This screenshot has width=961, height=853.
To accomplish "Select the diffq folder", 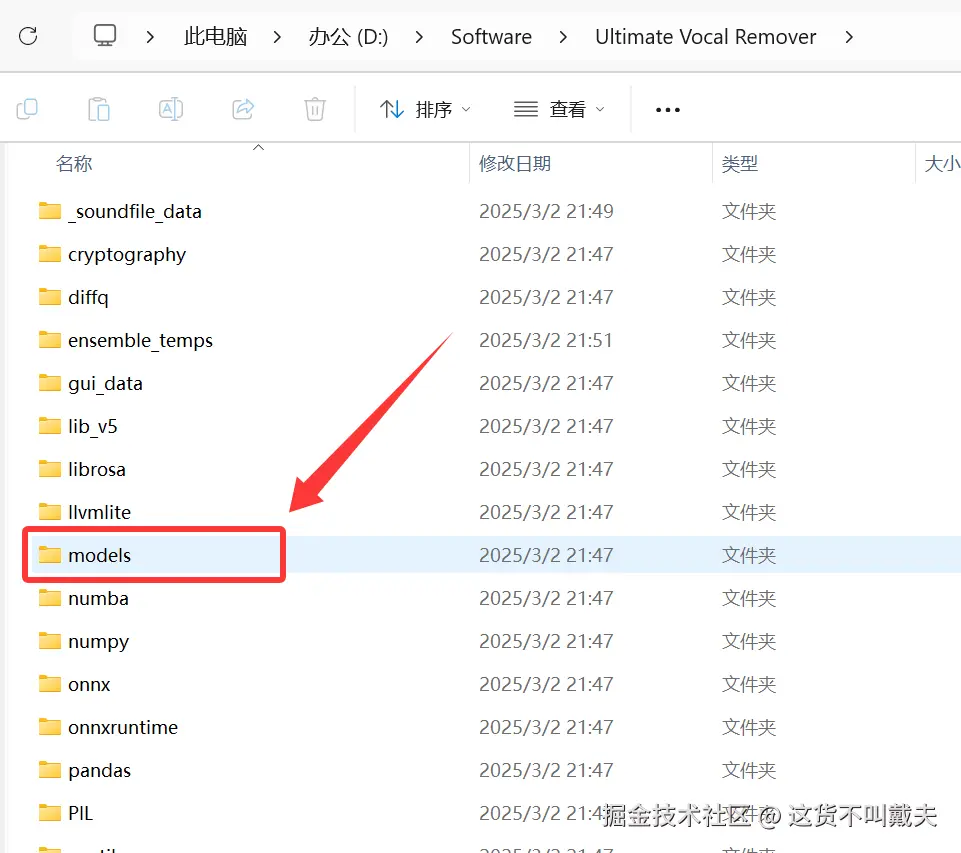I will tap(88, 297).
